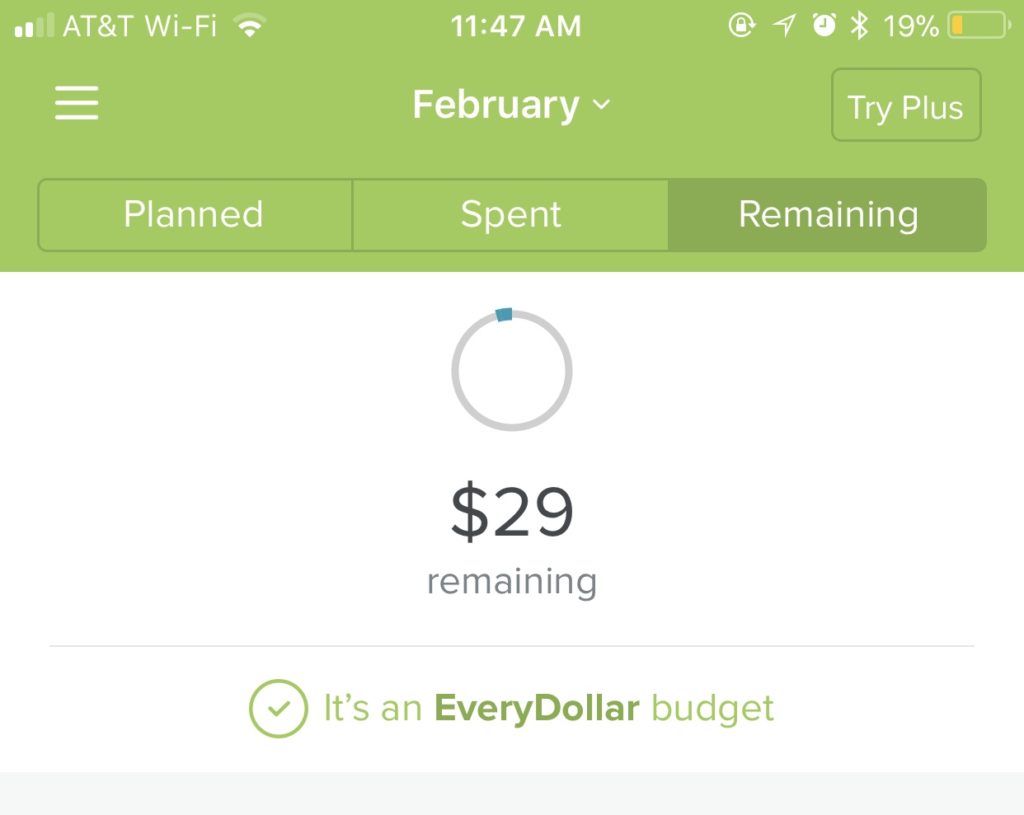Open the hamburger menu
Screen dimensions: 1024x815
tap(76, 103)
